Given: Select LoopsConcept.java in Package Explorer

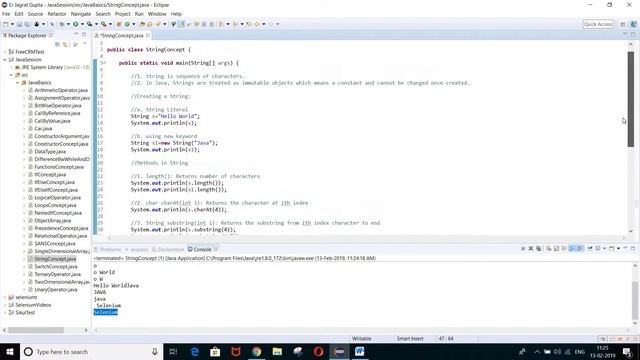Looking at the screenshot, I should coord(55,205).
